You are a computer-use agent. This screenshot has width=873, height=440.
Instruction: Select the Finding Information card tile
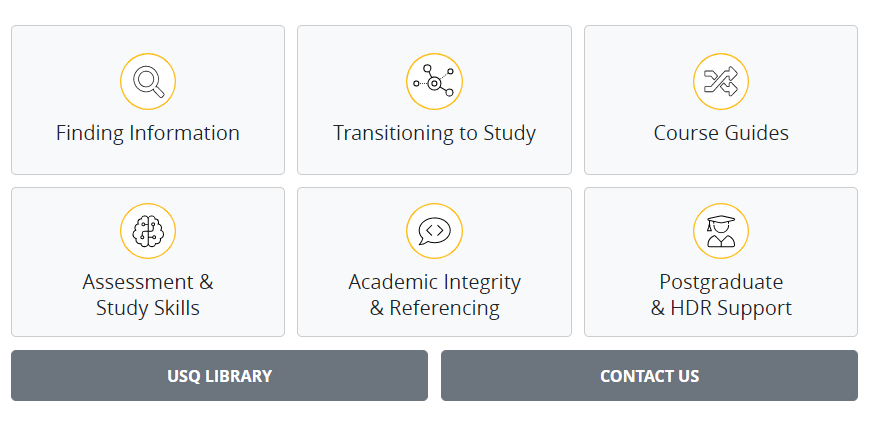pos(148,100)
